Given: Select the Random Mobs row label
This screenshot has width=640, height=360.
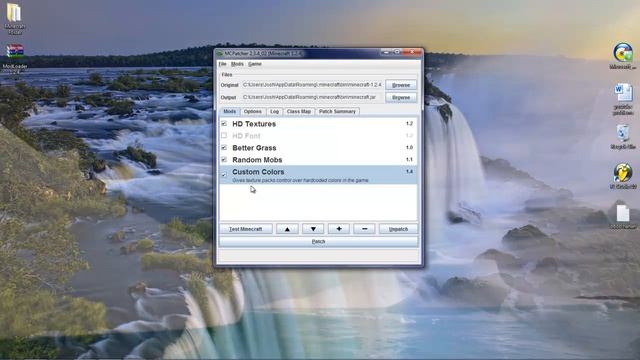Looking at the screenshot, I should coord(257,160).
